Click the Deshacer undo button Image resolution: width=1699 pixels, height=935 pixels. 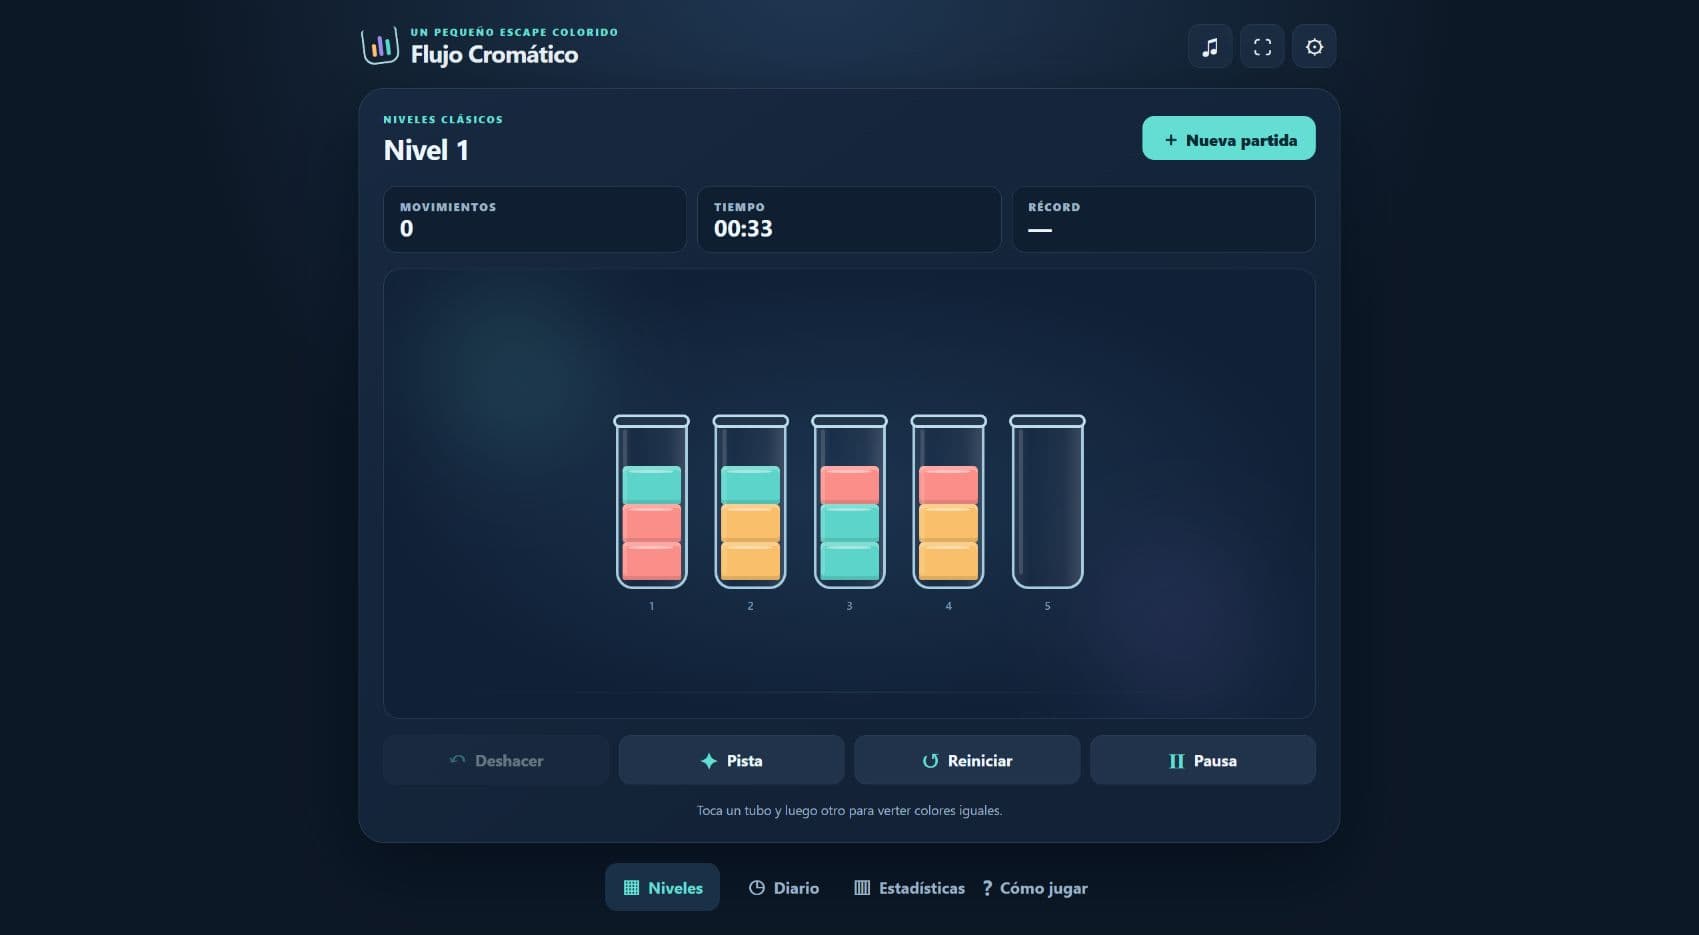[496, 760]
